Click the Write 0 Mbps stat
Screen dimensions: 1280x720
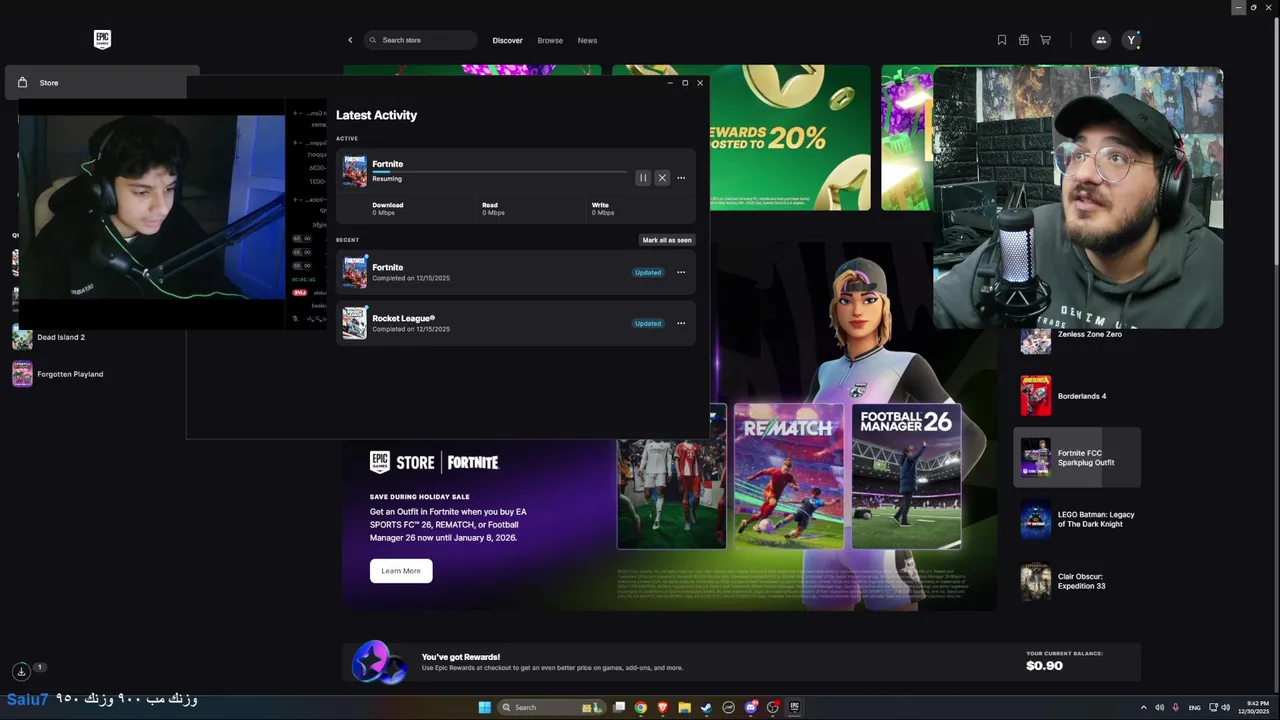point(603,209)
